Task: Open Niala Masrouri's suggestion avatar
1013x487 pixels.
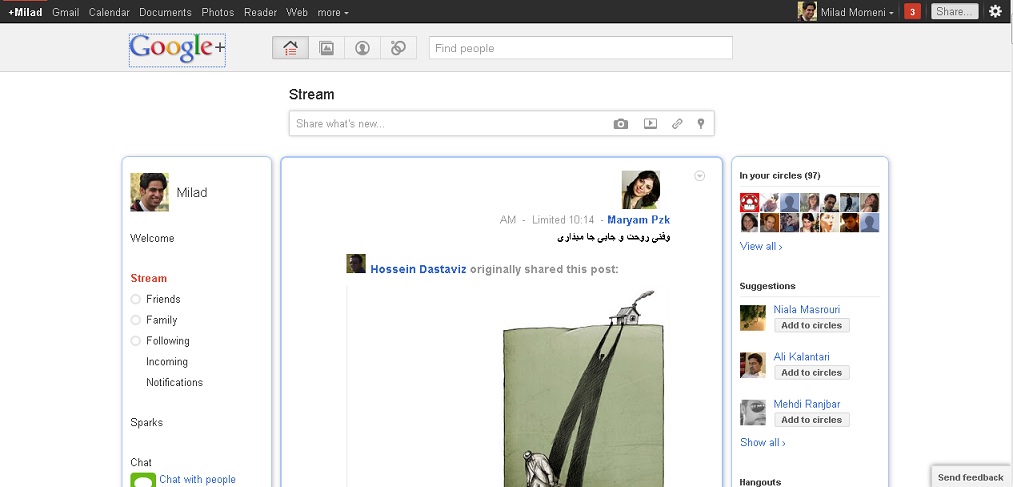Action: [x=753, y=318]
